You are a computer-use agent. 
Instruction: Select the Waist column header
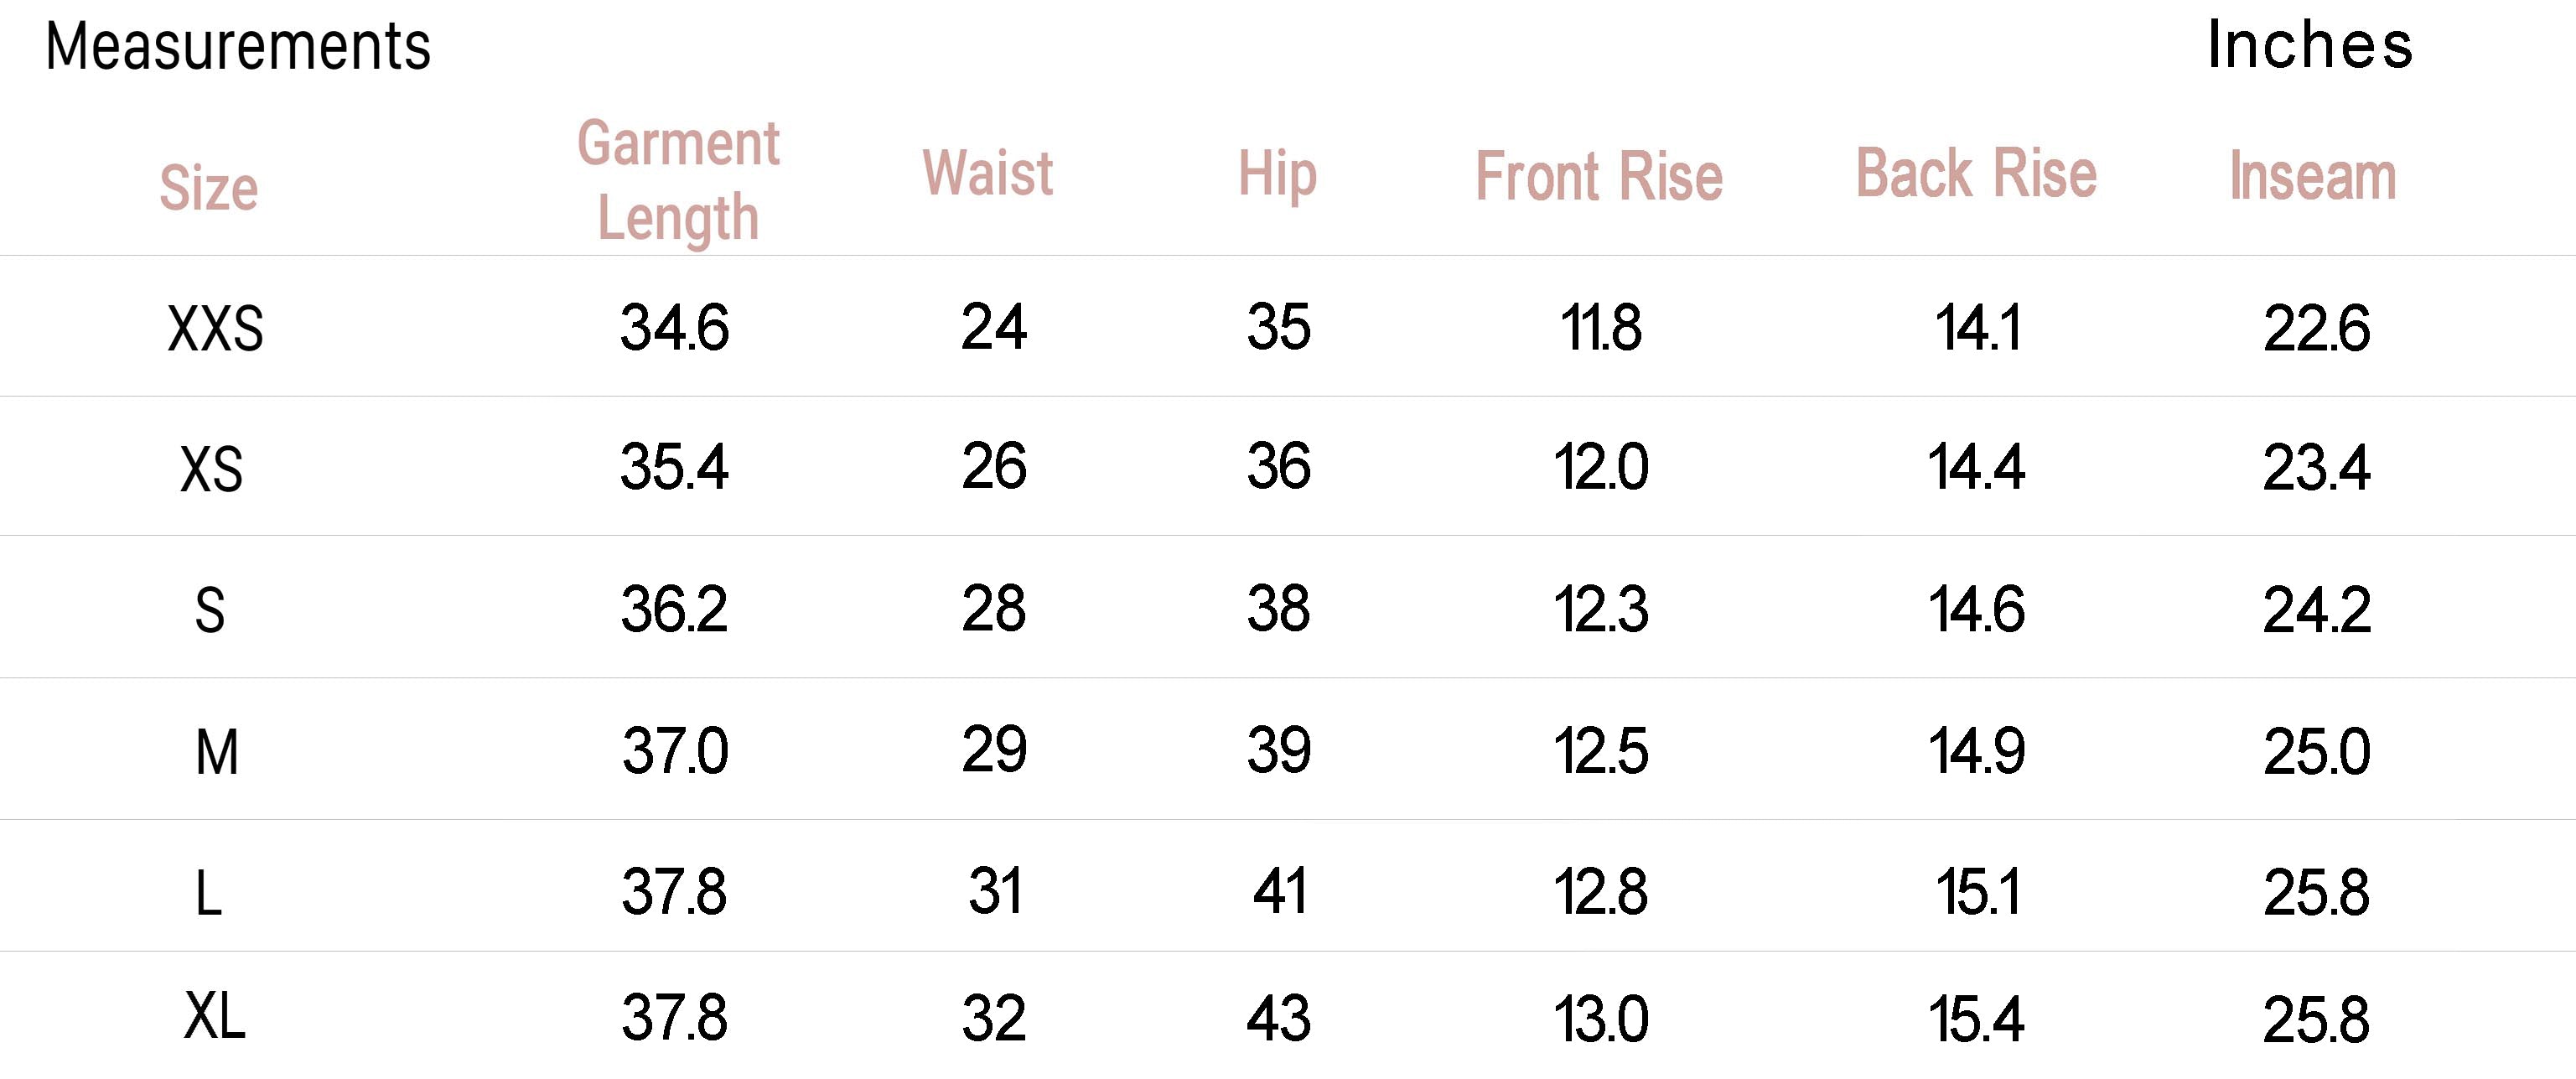click(x=988, y=173)
